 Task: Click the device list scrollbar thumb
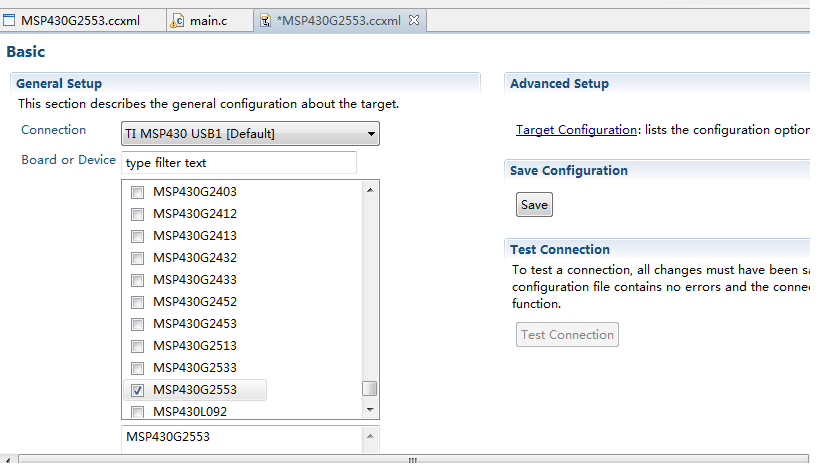[x=370, y=388]
